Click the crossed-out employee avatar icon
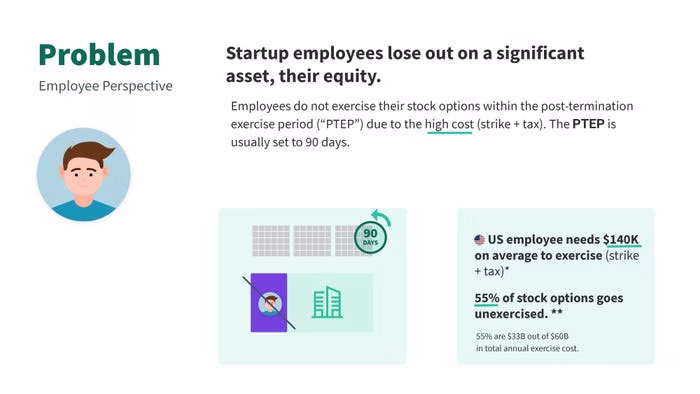Image resolution: width=700 pixels, height=394 pixels. click(270, 303)
